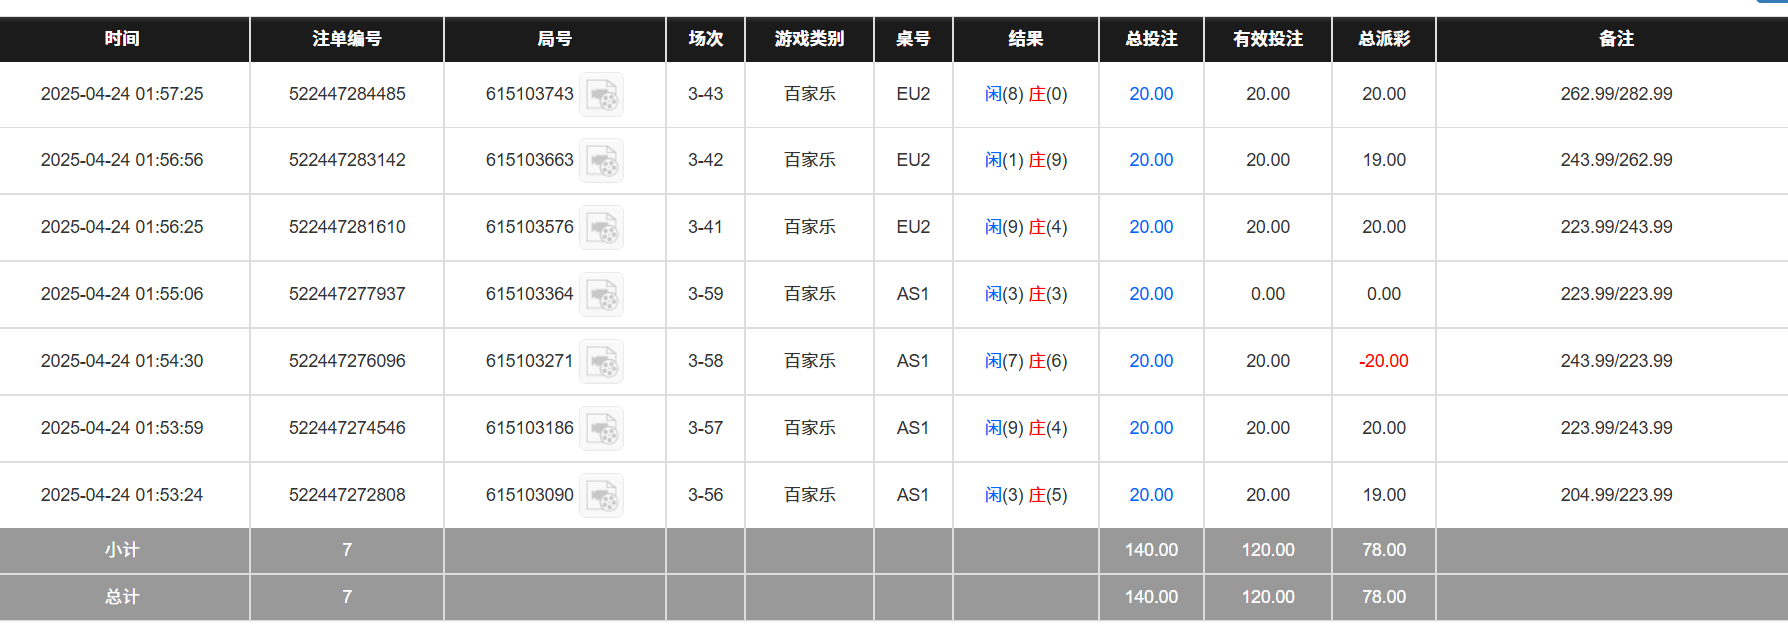Screen dimensions: 1788x637
Task: Click the 总投注 column header to sort
Action: click(x=1150, y=39)
